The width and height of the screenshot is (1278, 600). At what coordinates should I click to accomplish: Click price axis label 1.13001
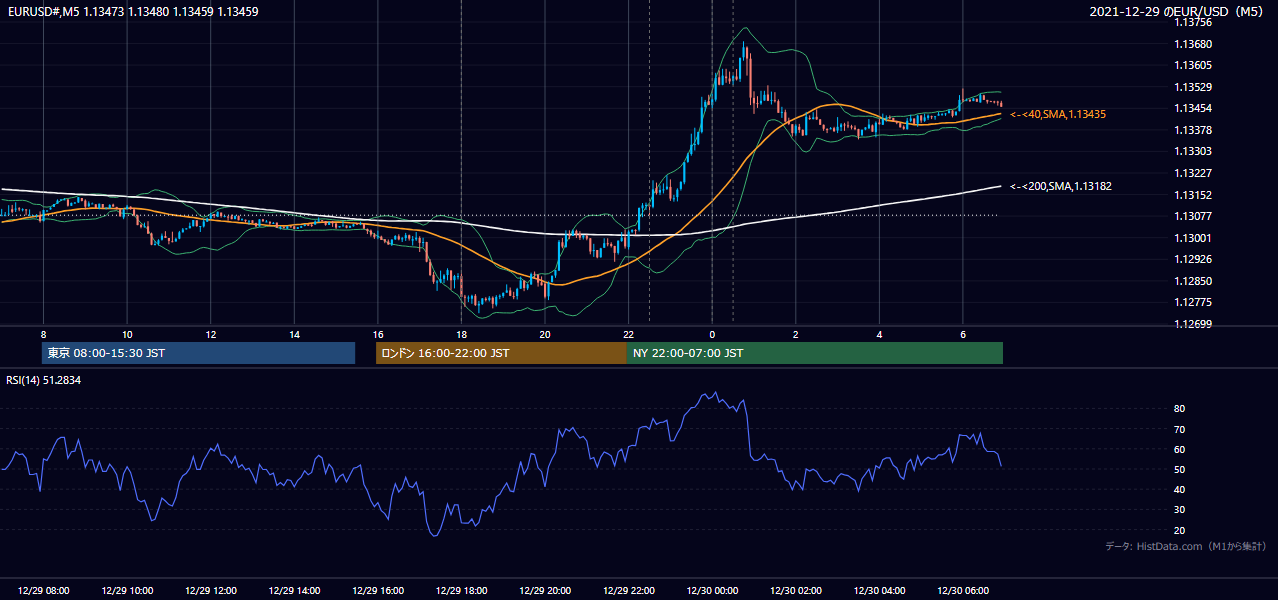tap(1192, 238)
